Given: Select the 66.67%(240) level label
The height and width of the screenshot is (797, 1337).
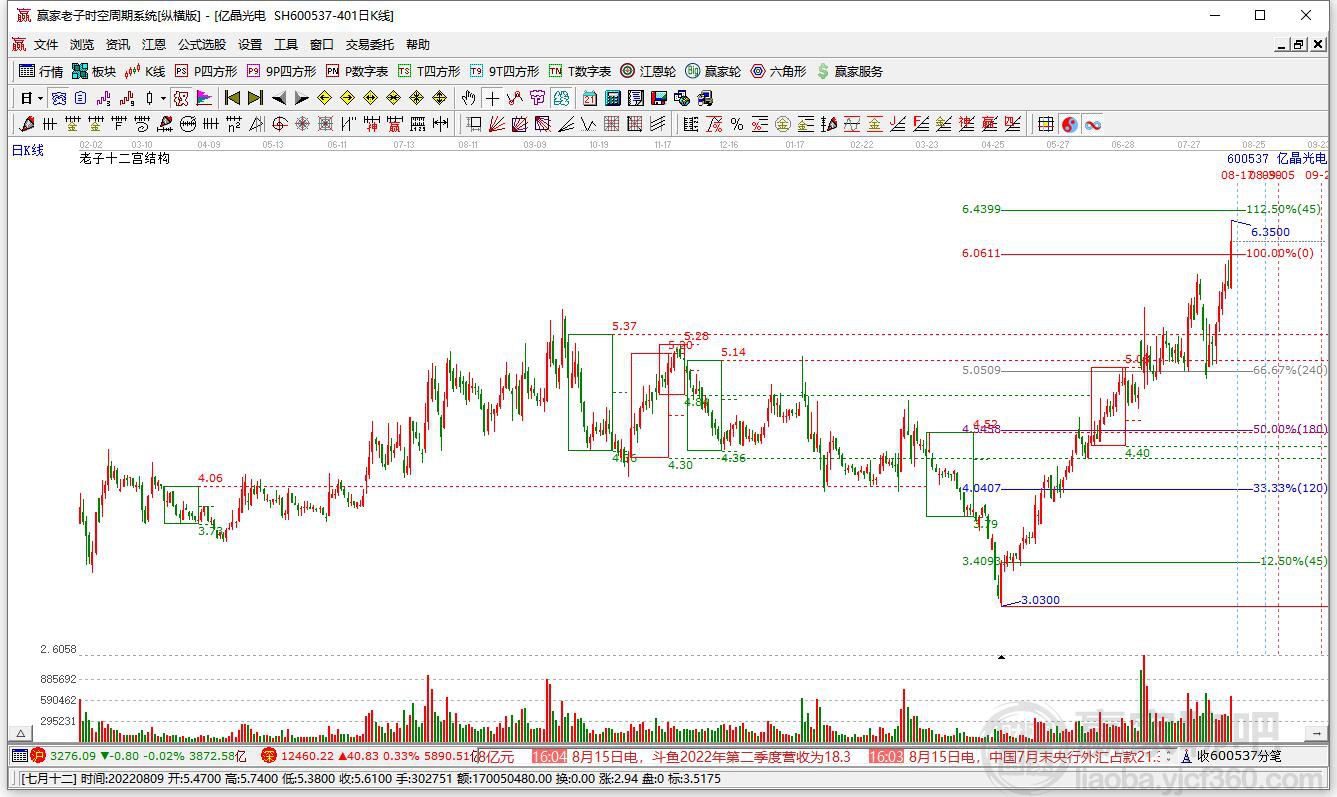Looking at the screenshot, I should tap(1290, 371).
